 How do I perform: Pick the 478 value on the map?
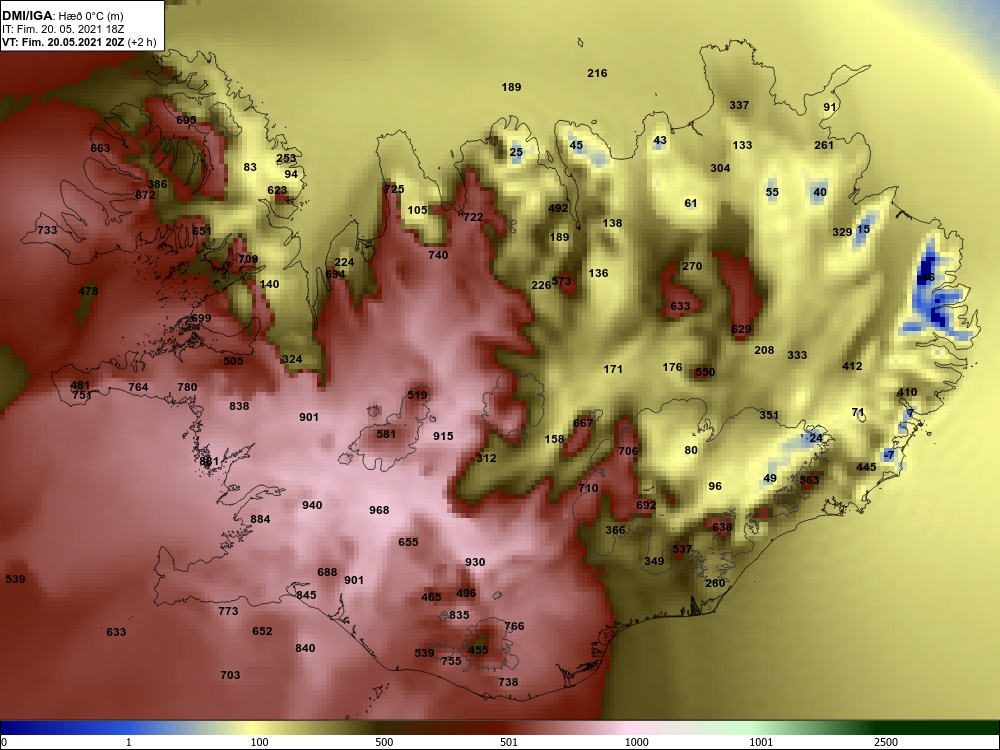click(88, 291)
